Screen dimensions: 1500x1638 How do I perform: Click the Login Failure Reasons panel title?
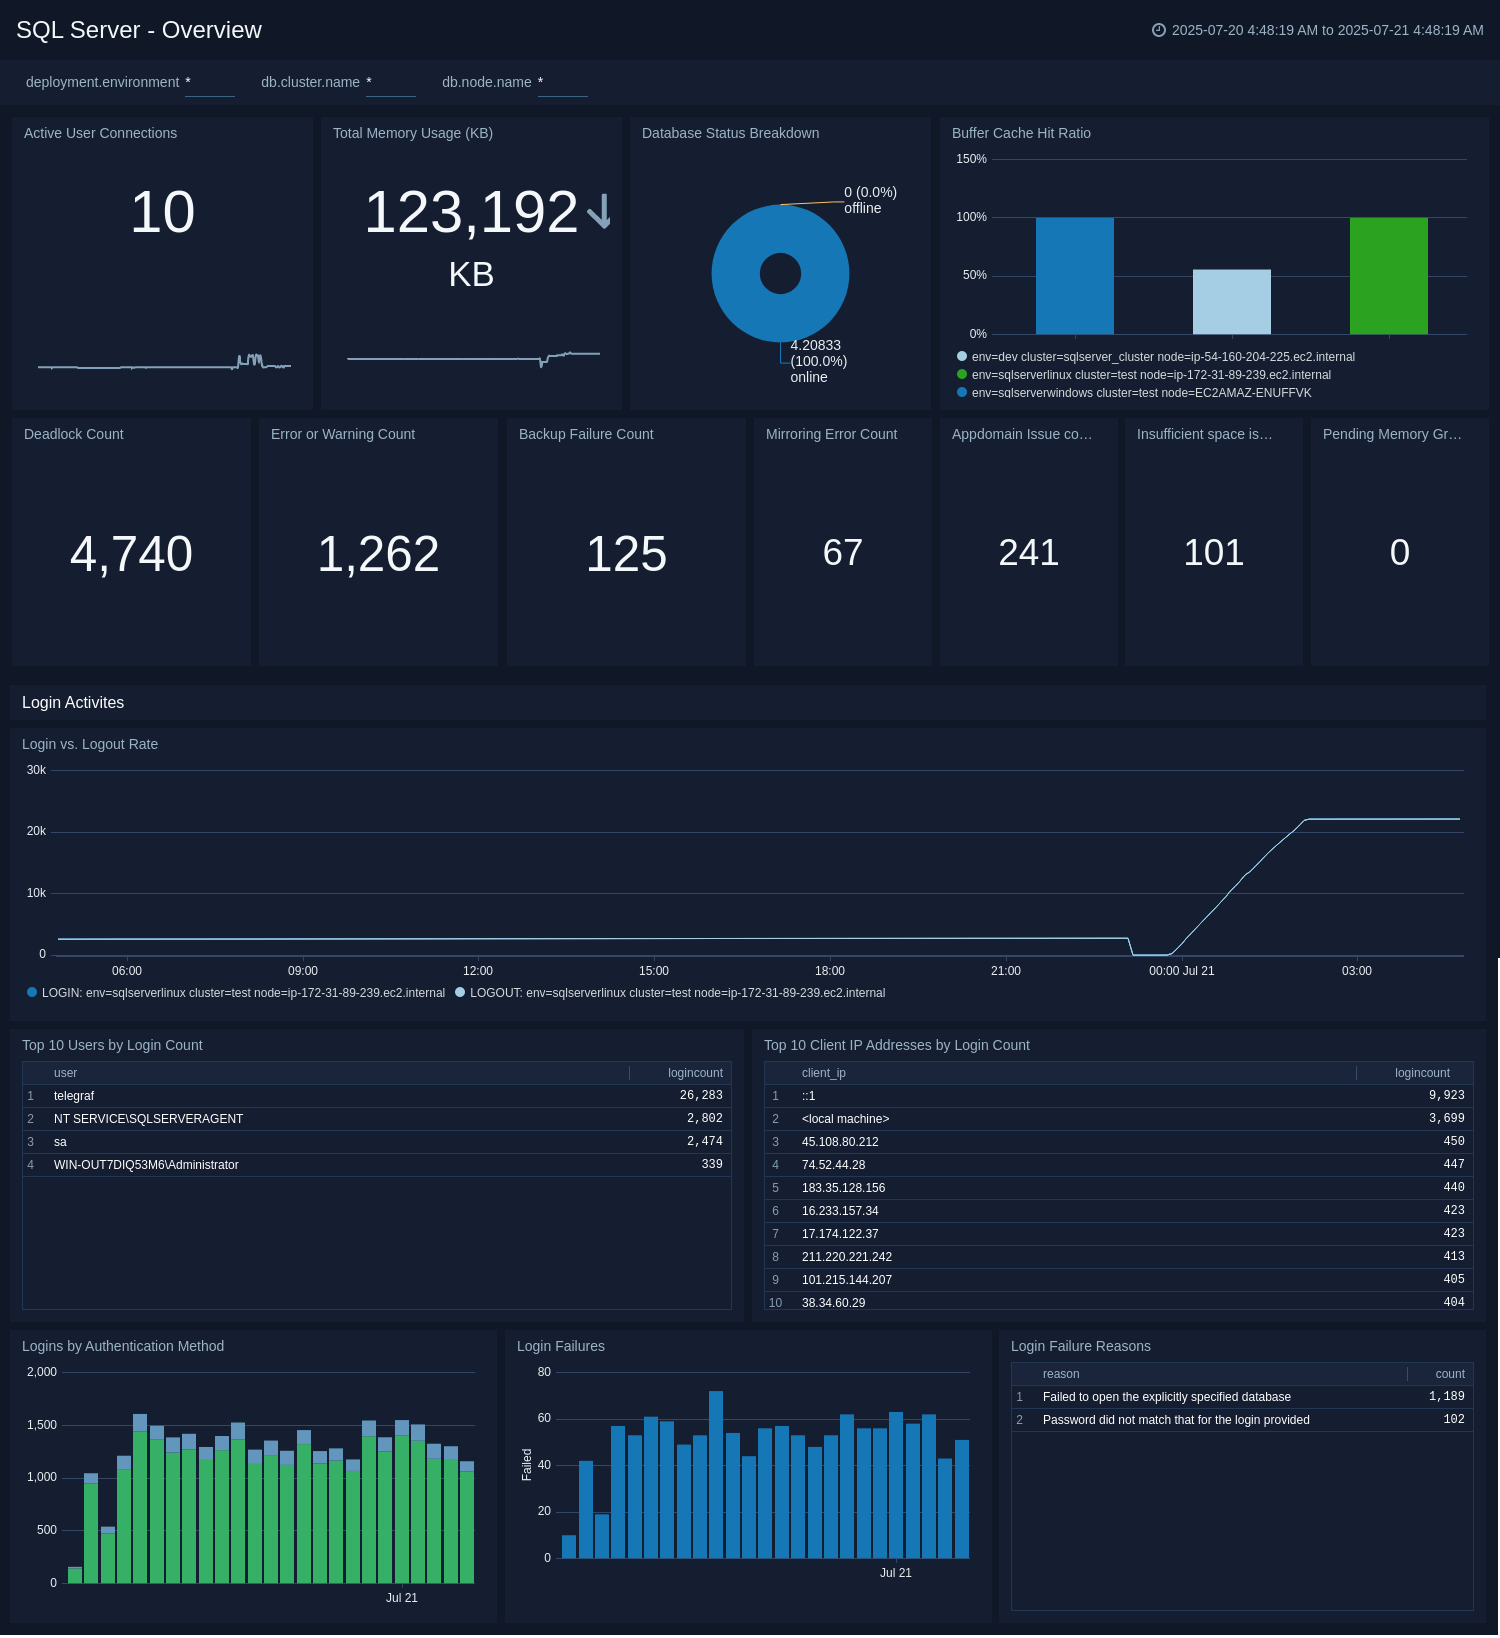1081,1346
